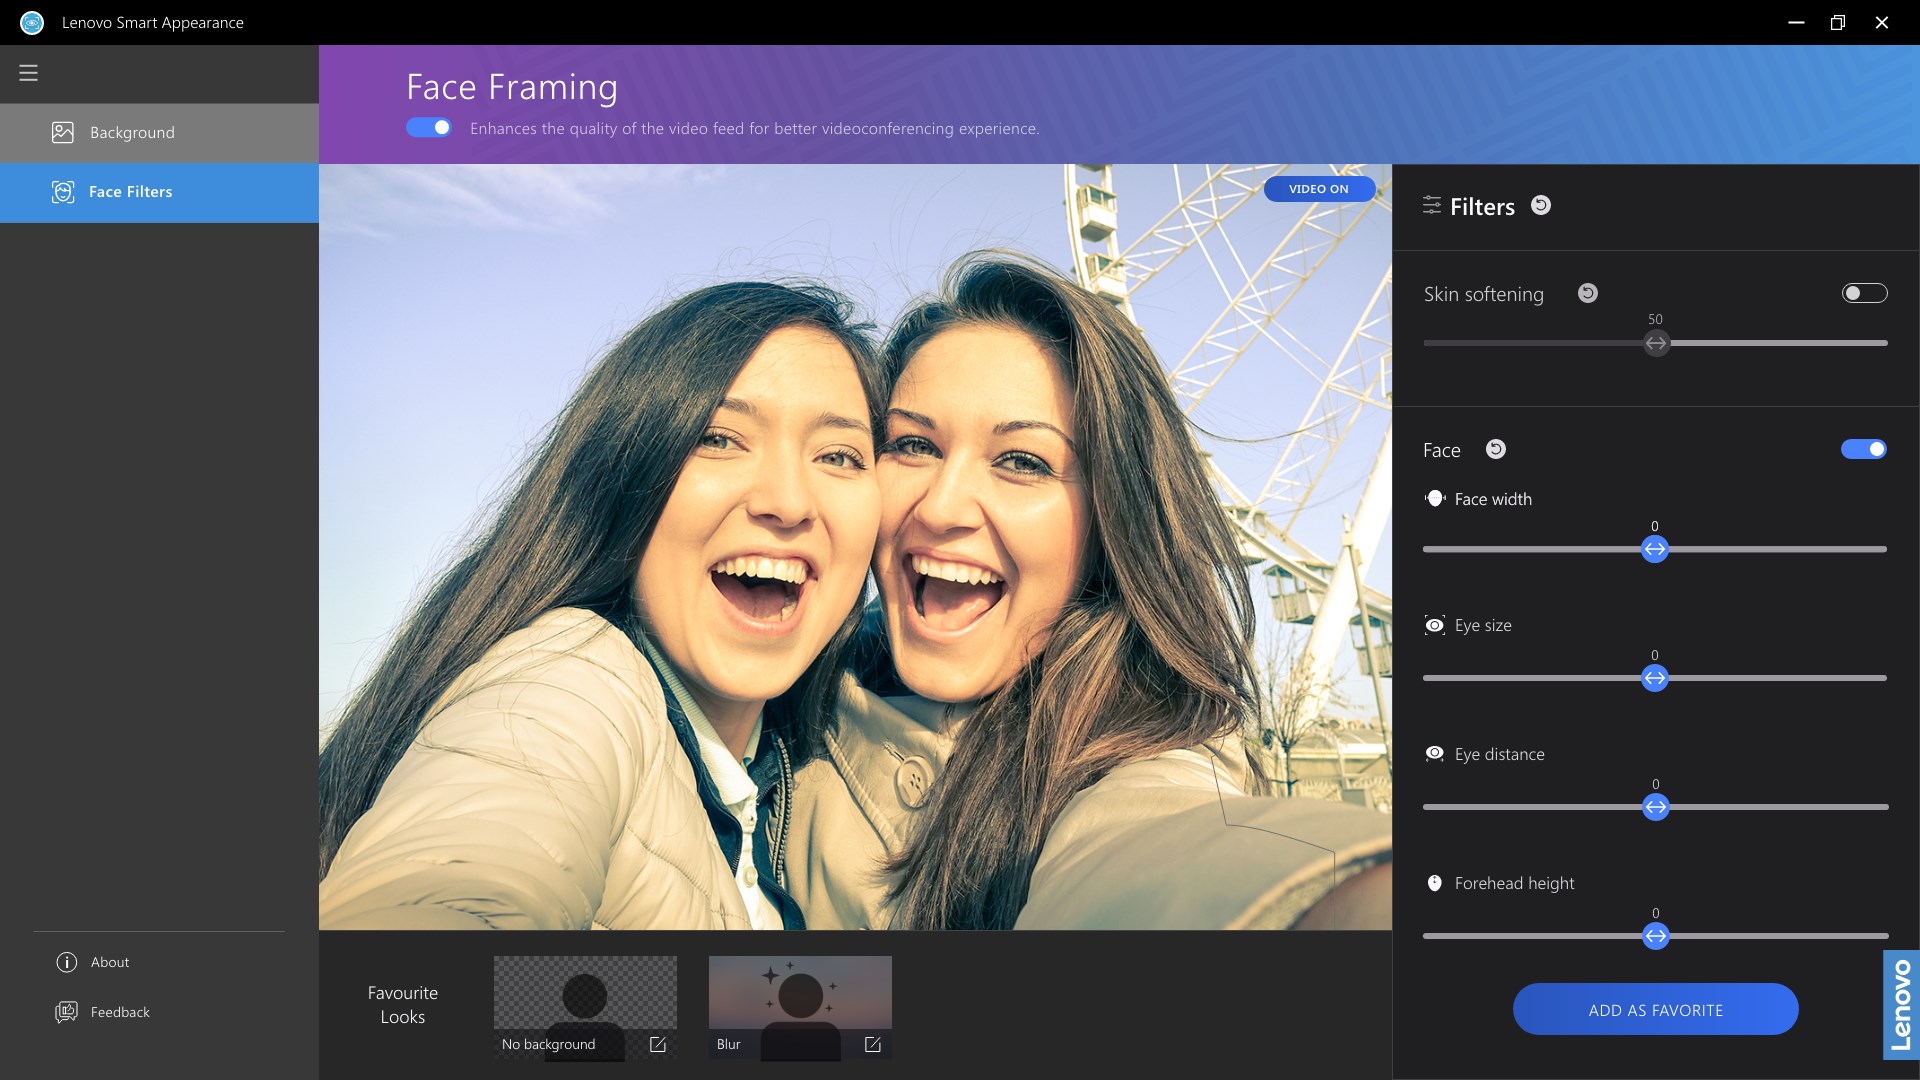Viewport: 1920px width, 1080px height.
Task: Edit the Blur favourite look
Action: (x=873, y=1044)
